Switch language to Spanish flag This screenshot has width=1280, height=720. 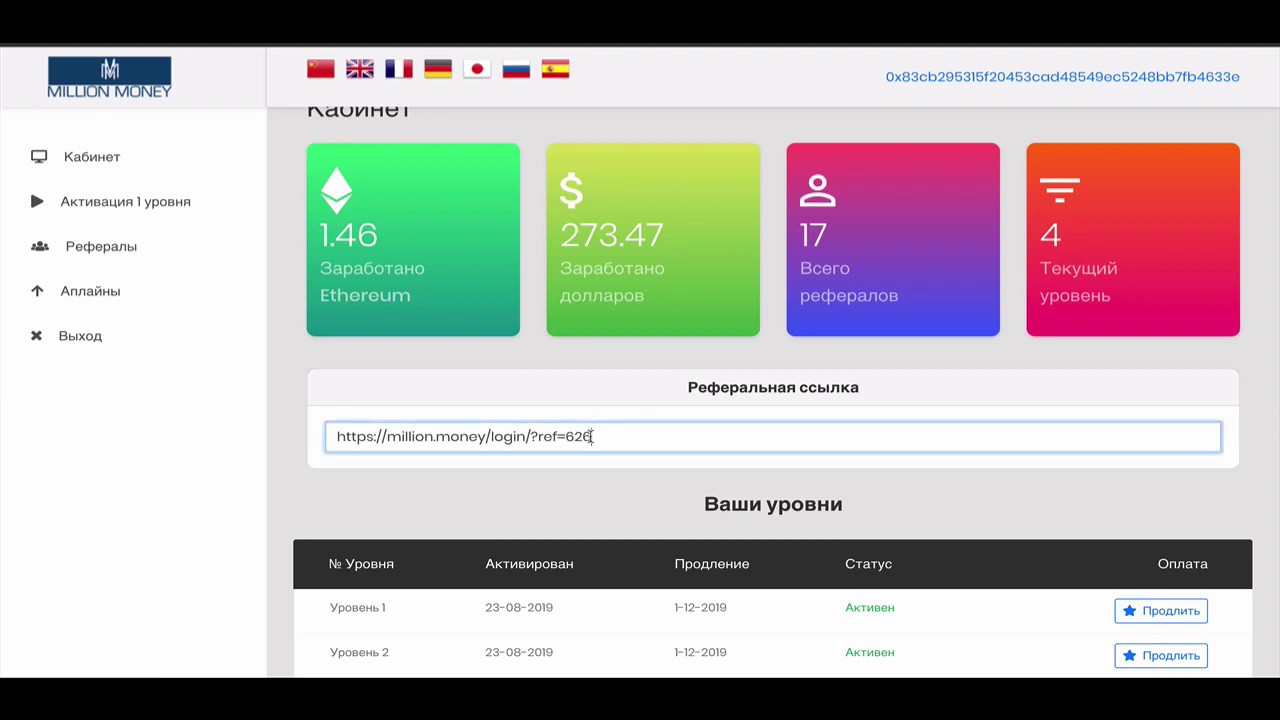[555, 69]
